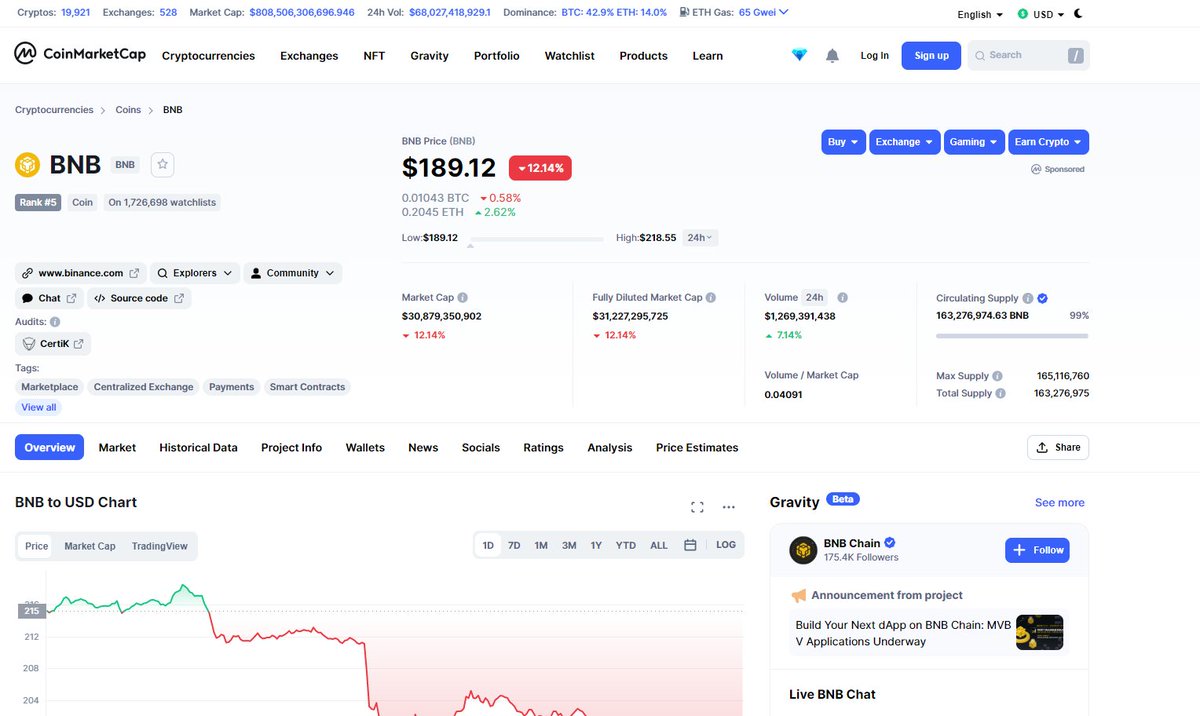Open the Gaming dropdown
1200x716 pixels.
click(x=974, y=142)
